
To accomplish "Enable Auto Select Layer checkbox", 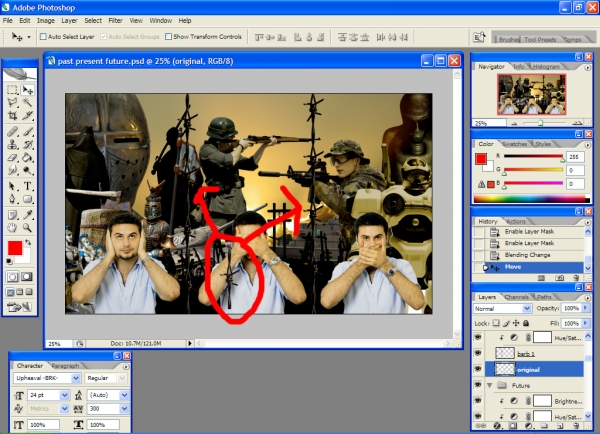I will 43,37.
